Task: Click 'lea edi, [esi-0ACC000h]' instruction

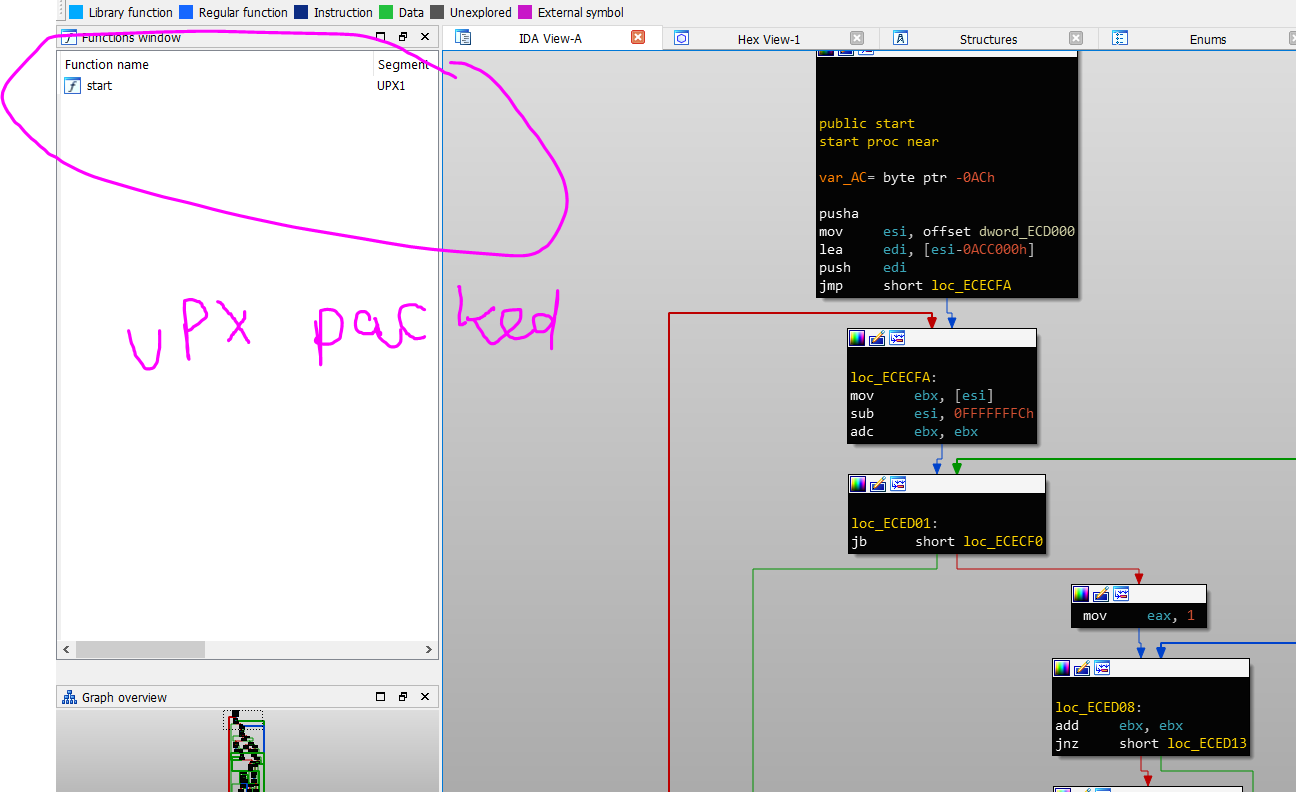Action: tap(927, 250)
